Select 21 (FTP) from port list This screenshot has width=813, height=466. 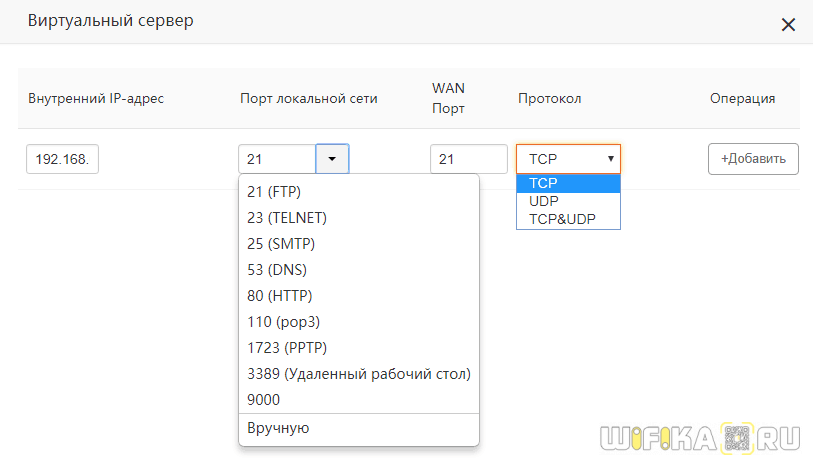[x=274, y=192]
